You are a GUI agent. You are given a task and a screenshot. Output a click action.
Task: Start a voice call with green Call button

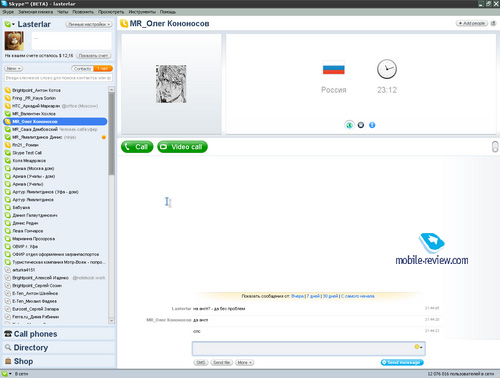[x=137, y=147]
